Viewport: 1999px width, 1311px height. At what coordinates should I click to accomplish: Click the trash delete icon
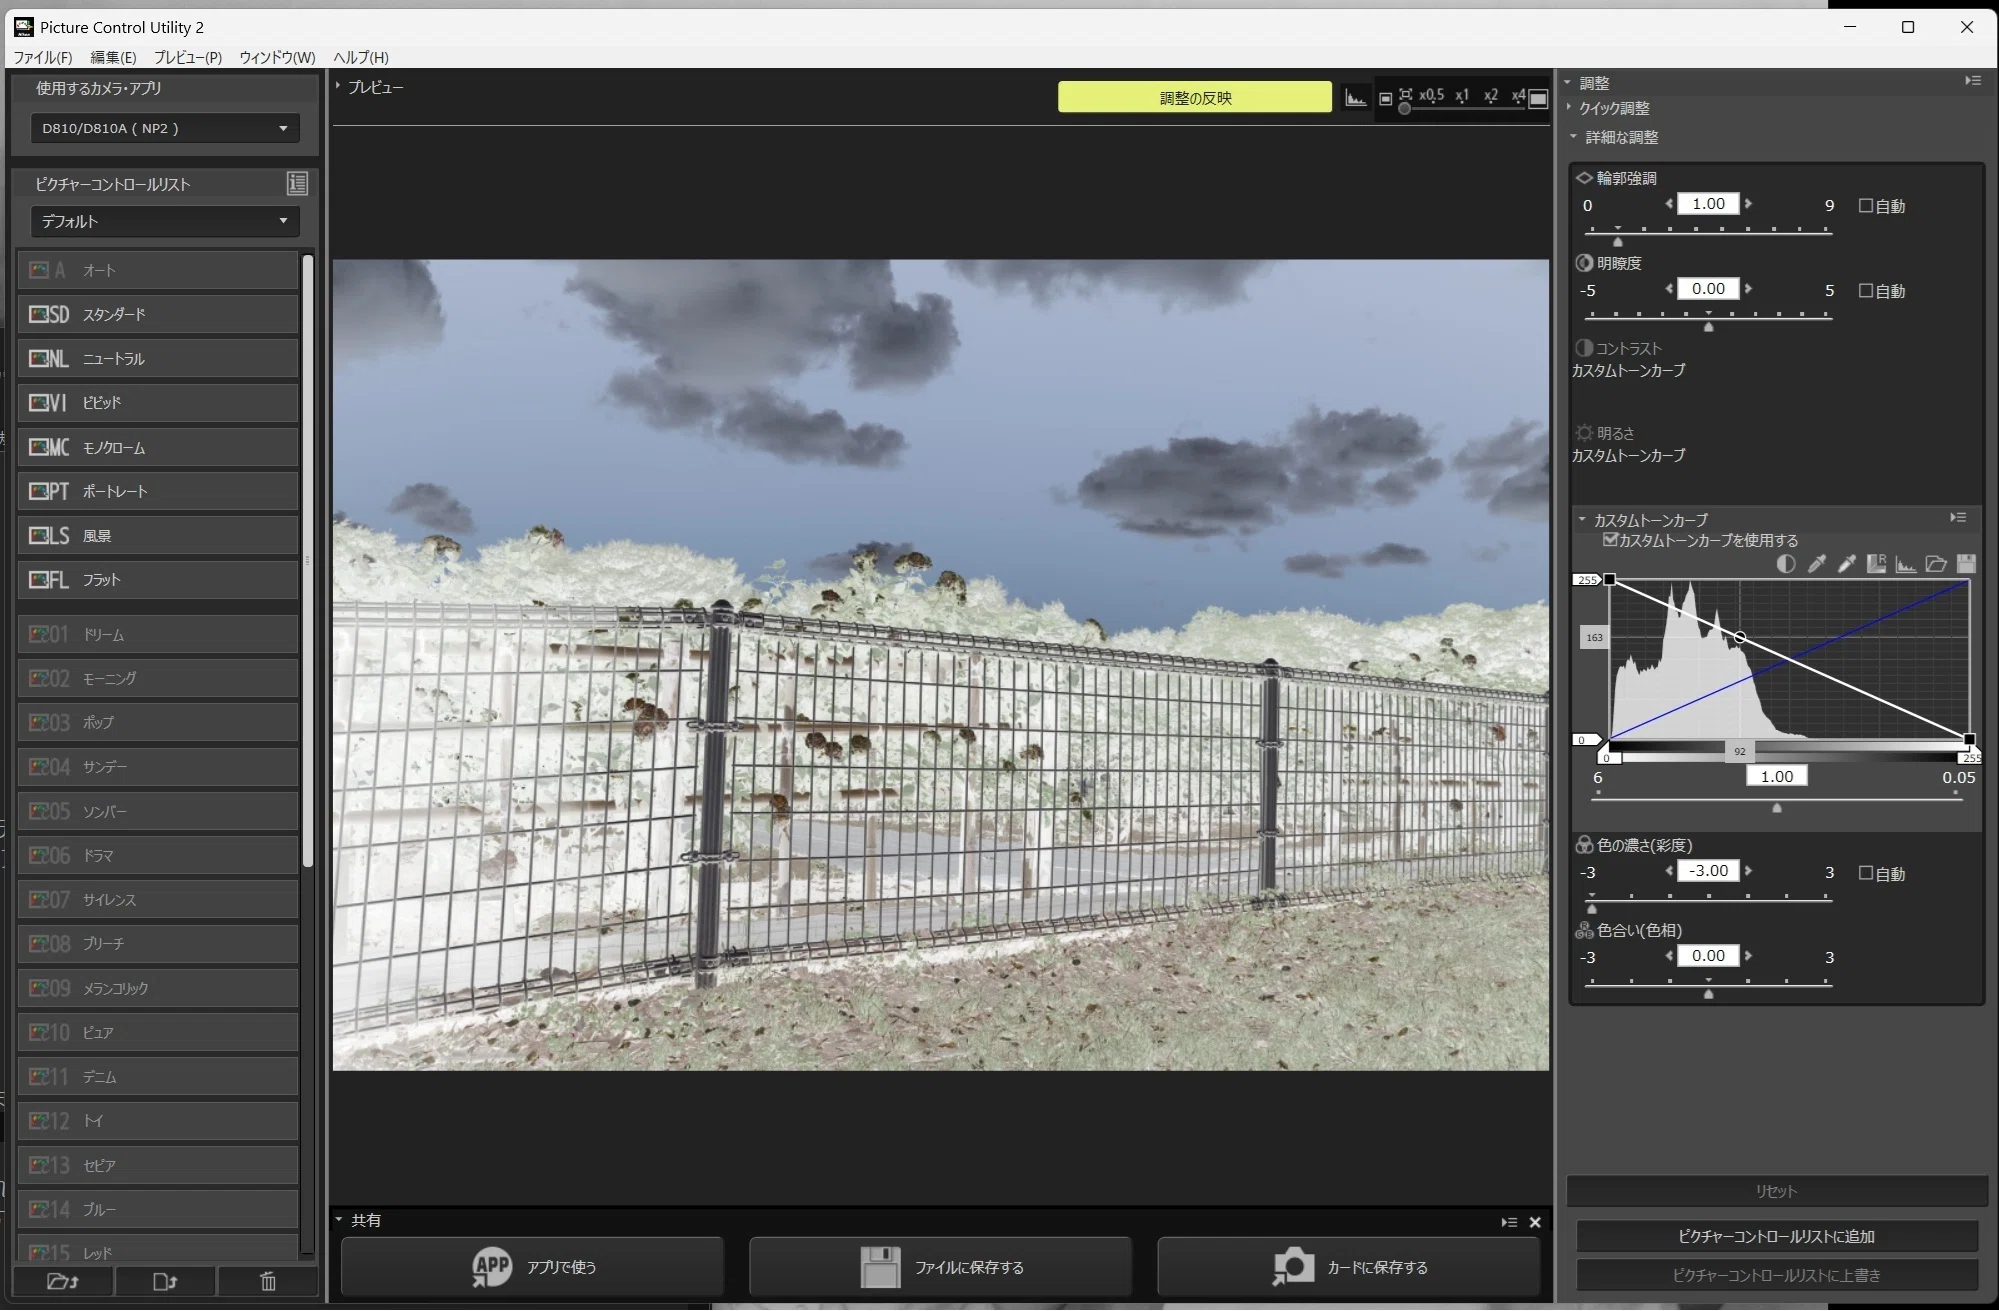[268, 1281]
